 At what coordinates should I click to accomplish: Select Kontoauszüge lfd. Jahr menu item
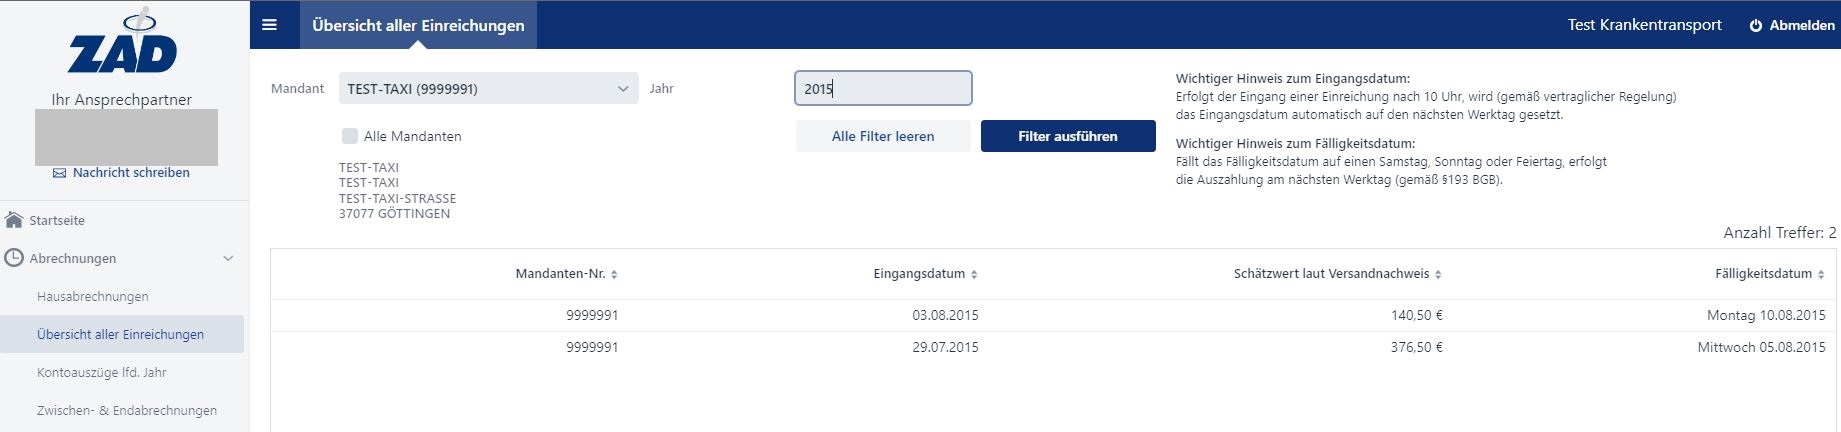coord(102,373)
